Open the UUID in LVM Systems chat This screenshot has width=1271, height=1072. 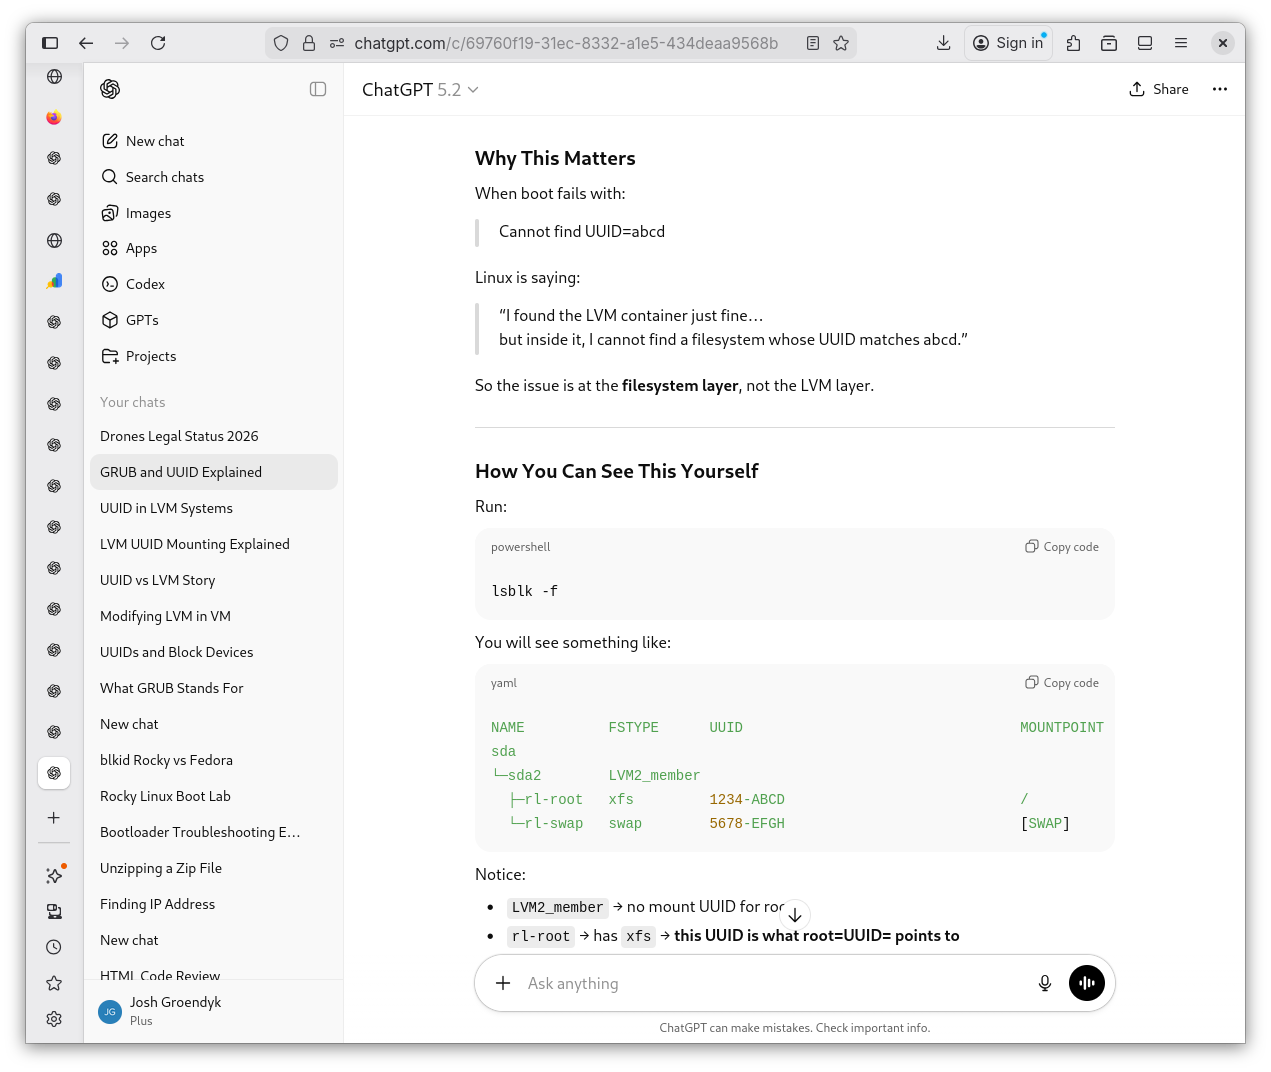pyautogui.click(x=166, y=508)
